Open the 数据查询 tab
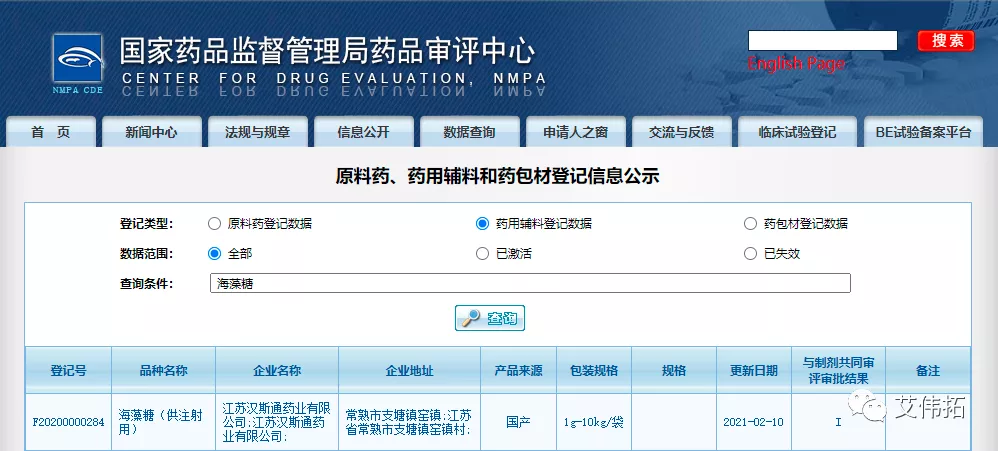The height and width of the screenshot is (451, 998). (469, 132)
